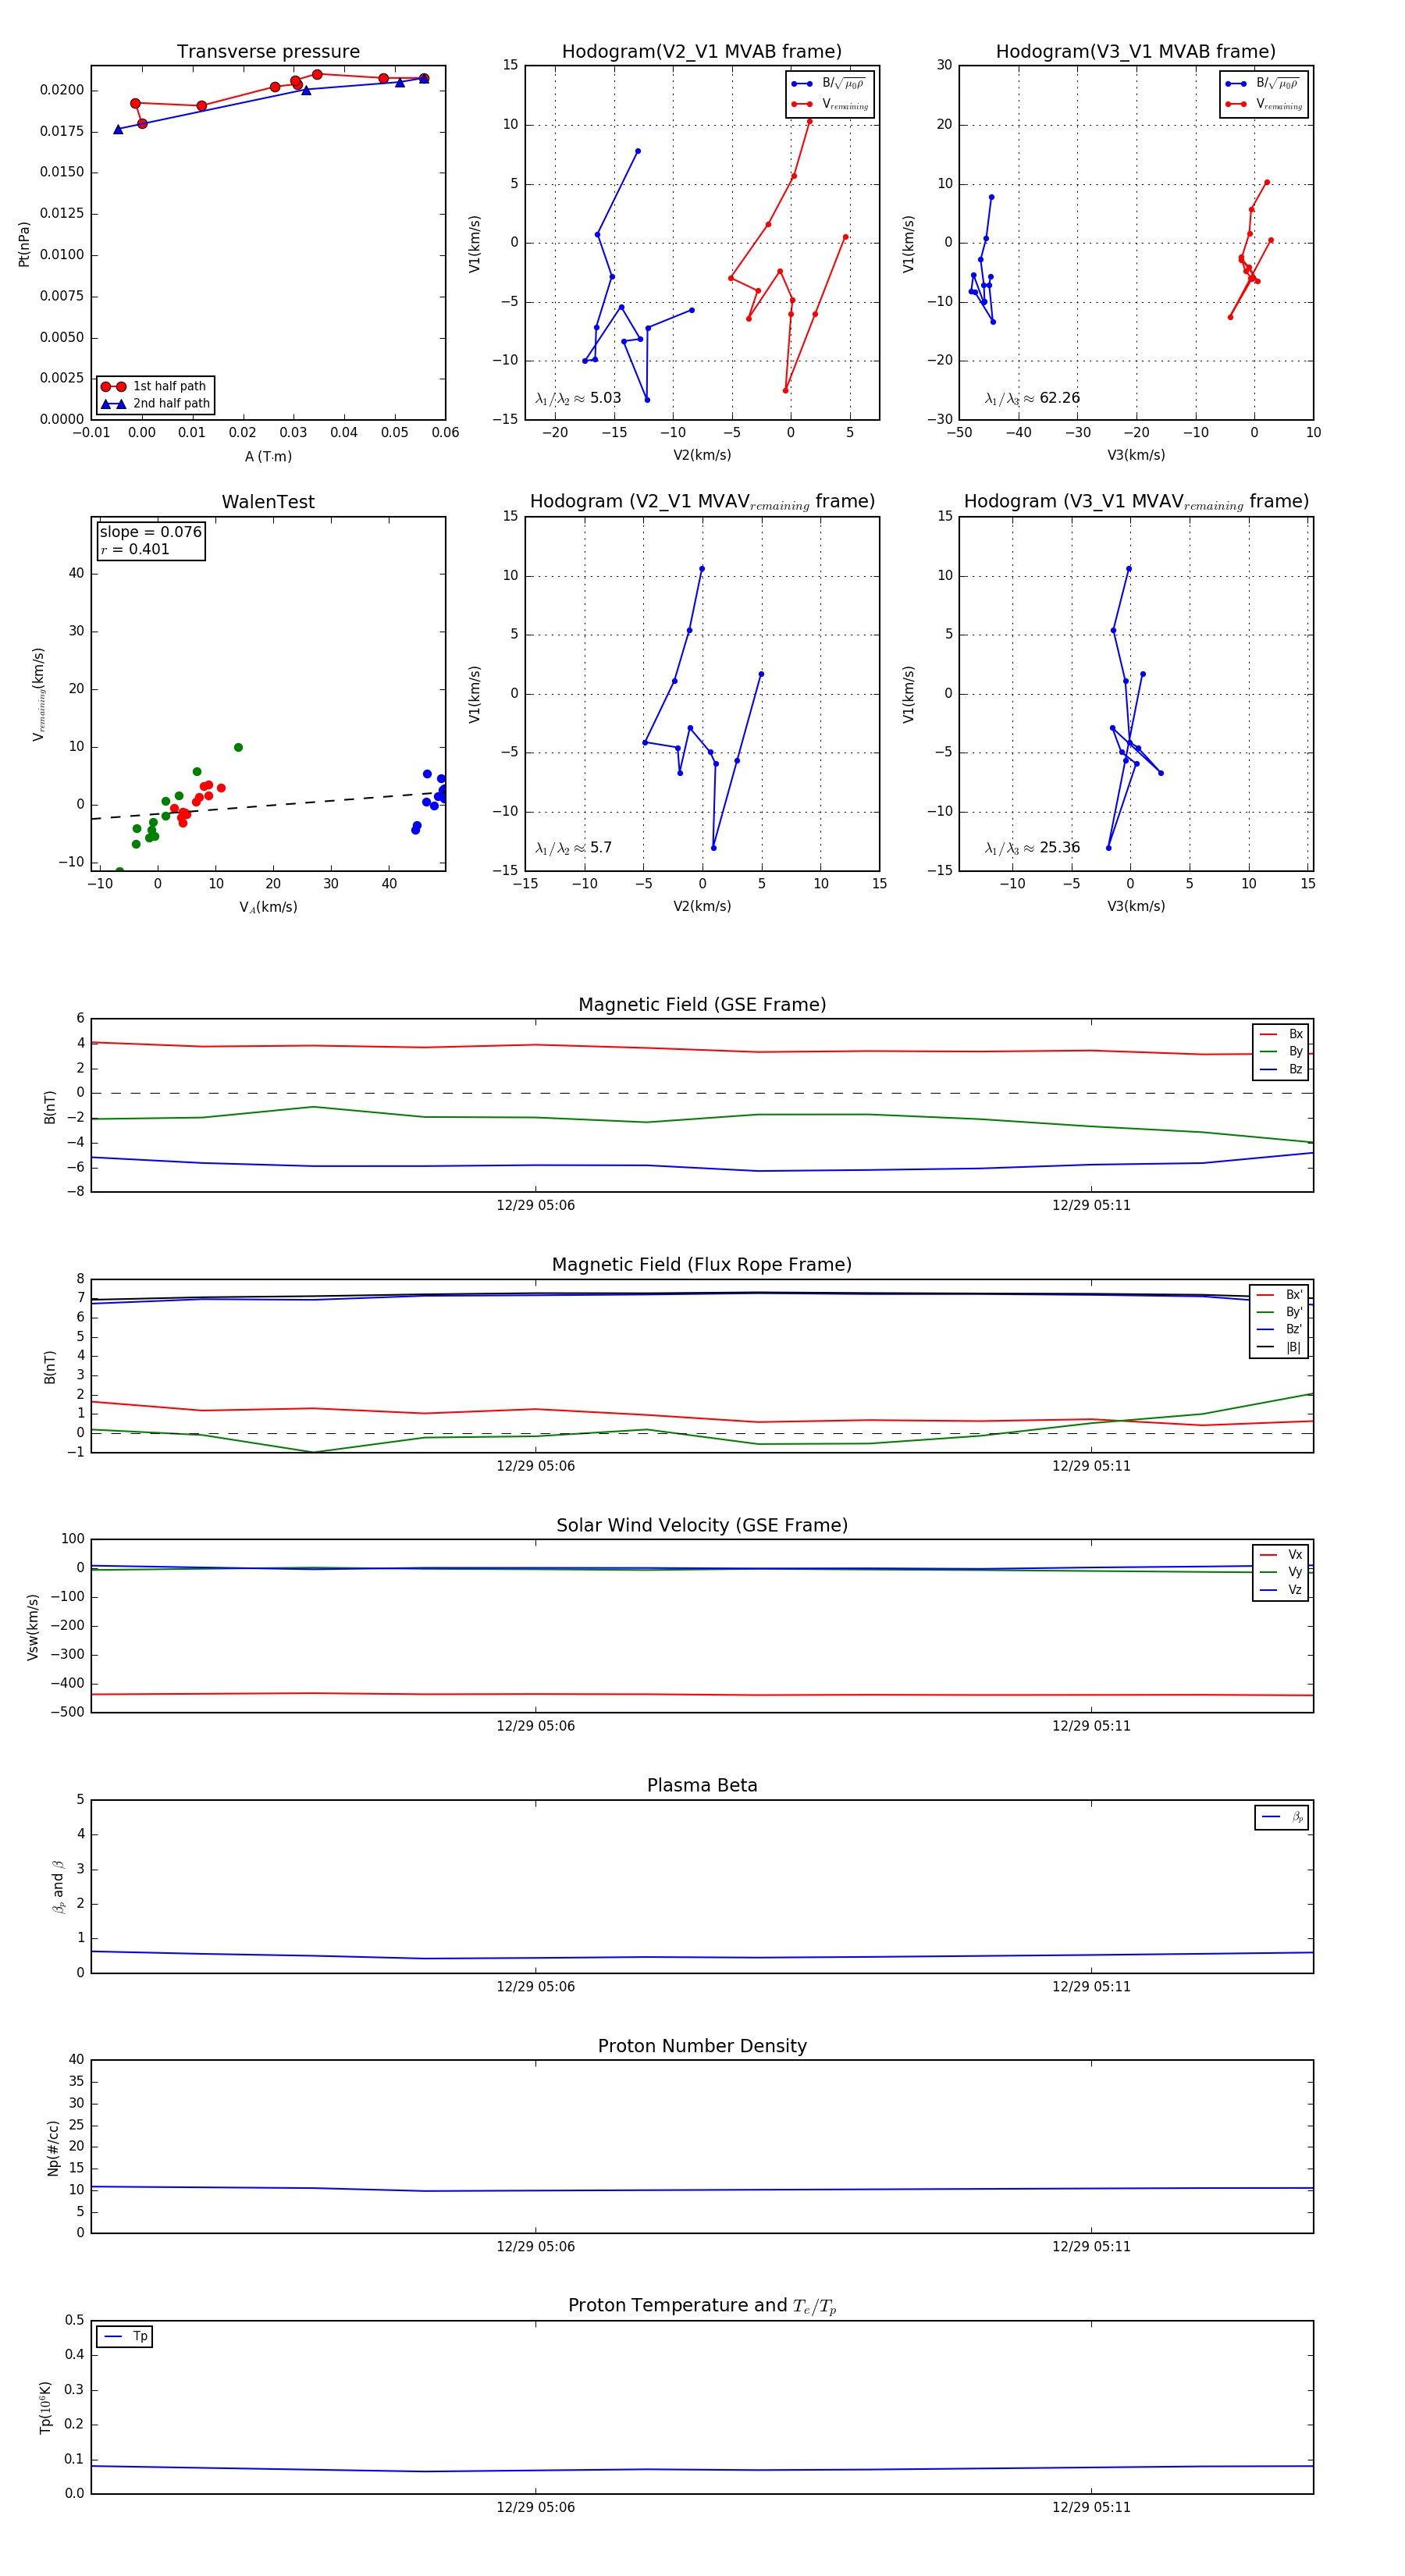Click 'V2(km/s)' label under V2_V1 MVAB hodogram
The image size is (1405, 2576).
tap(702, 455)
